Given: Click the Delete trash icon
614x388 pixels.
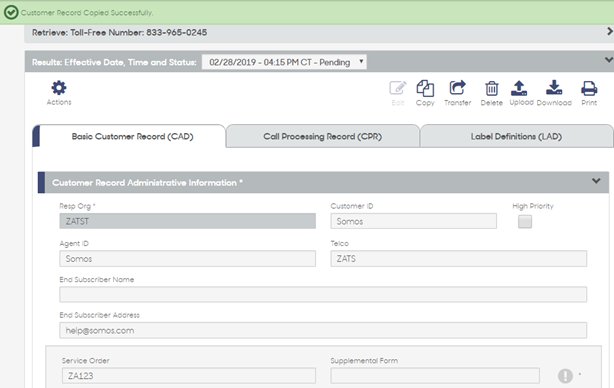Looking at the screenshot, I should (x=491, y=88).
